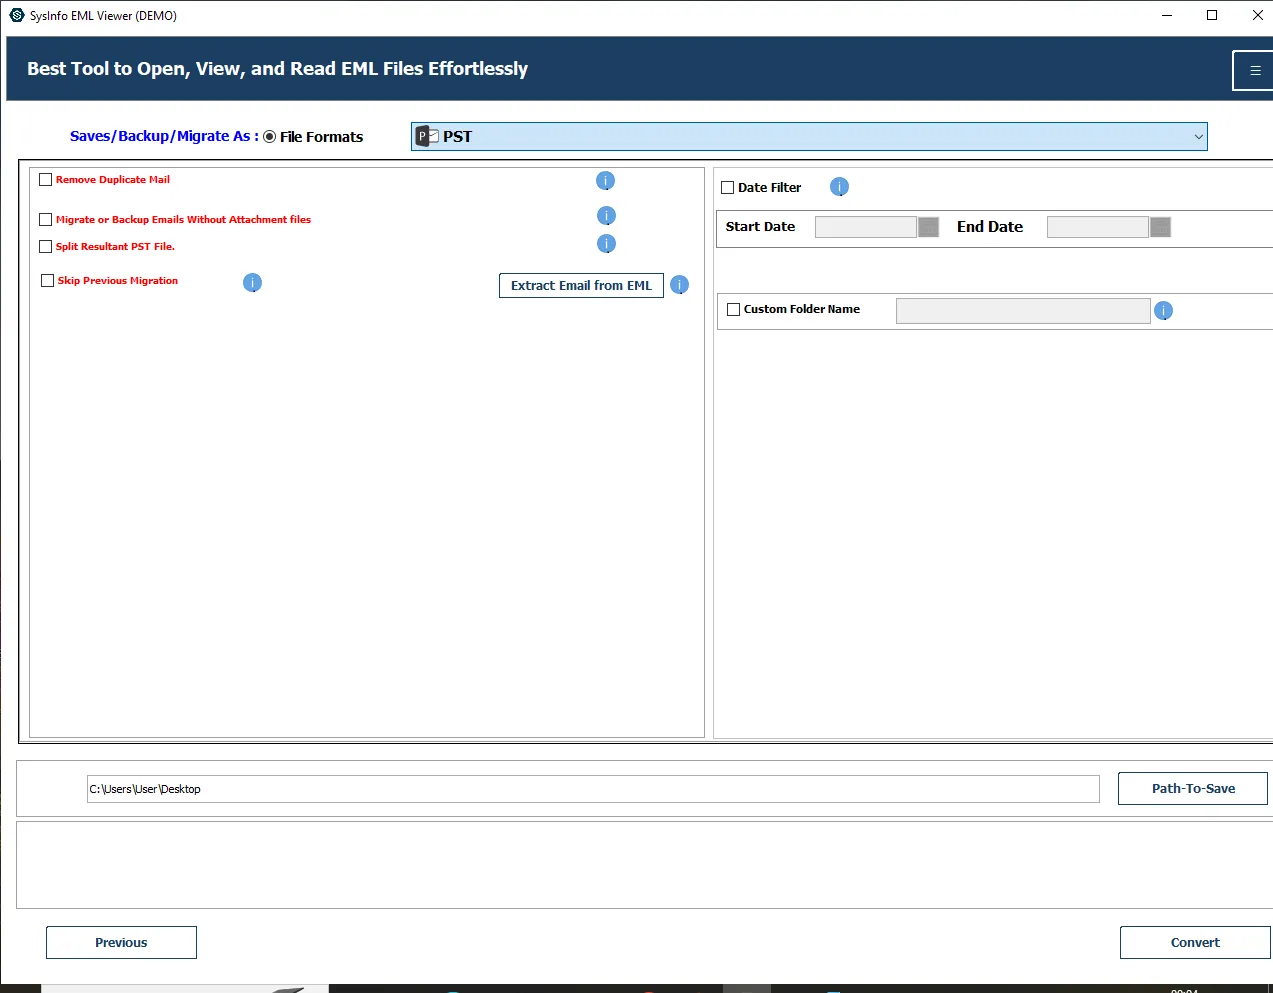1273x993 pixels.
Task: Click the SysInfo logo in the title bar
Action: [x=17, y=15]
